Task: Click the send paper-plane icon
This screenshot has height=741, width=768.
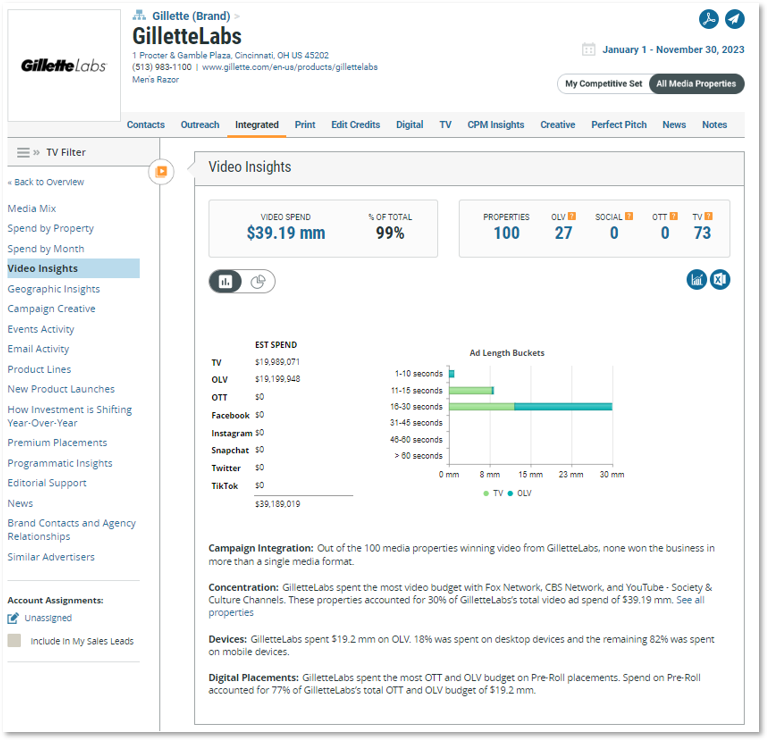Action: pos(735,19)
